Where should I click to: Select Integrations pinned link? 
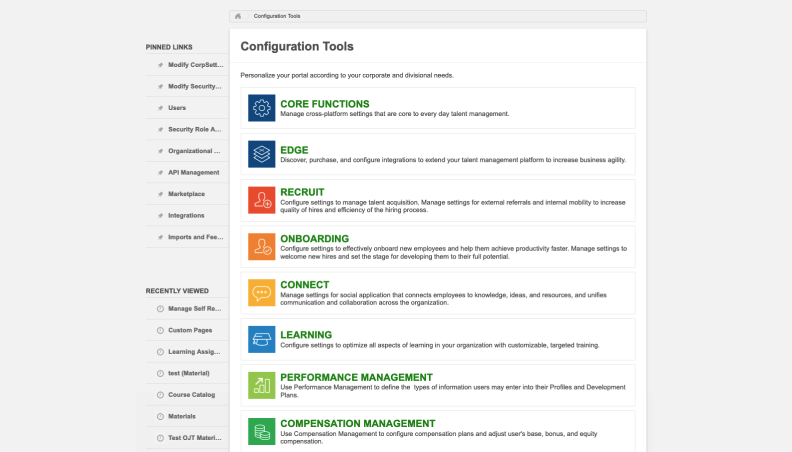[x=186, y=215]
